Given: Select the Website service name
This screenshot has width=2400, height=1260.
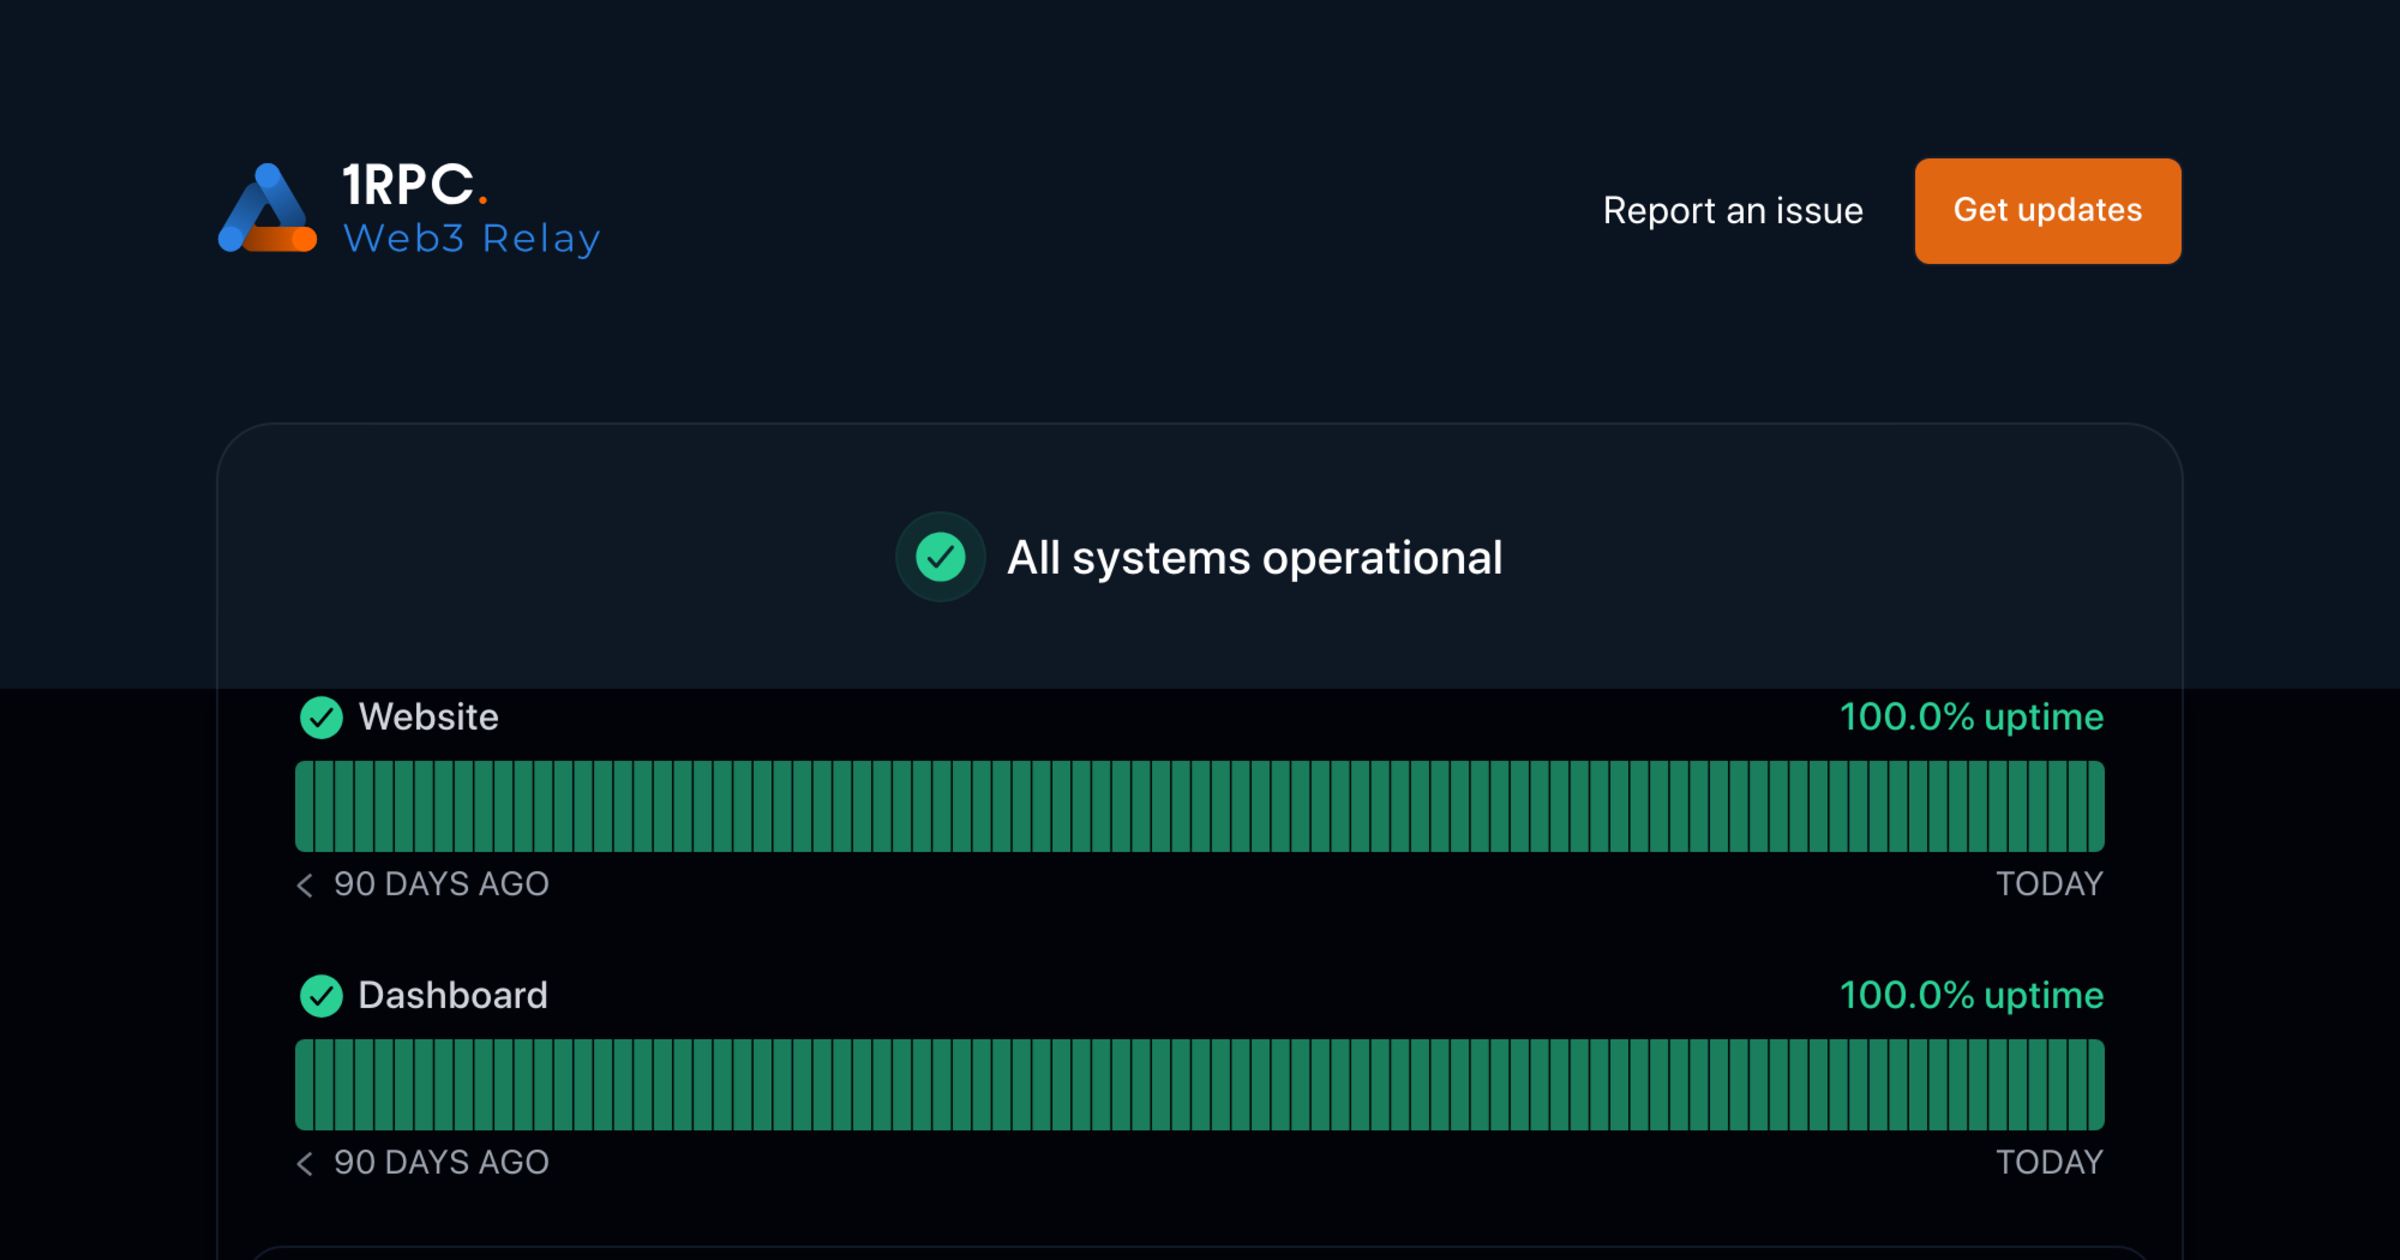Looking at the screenshot, I should tap(428, 717).
